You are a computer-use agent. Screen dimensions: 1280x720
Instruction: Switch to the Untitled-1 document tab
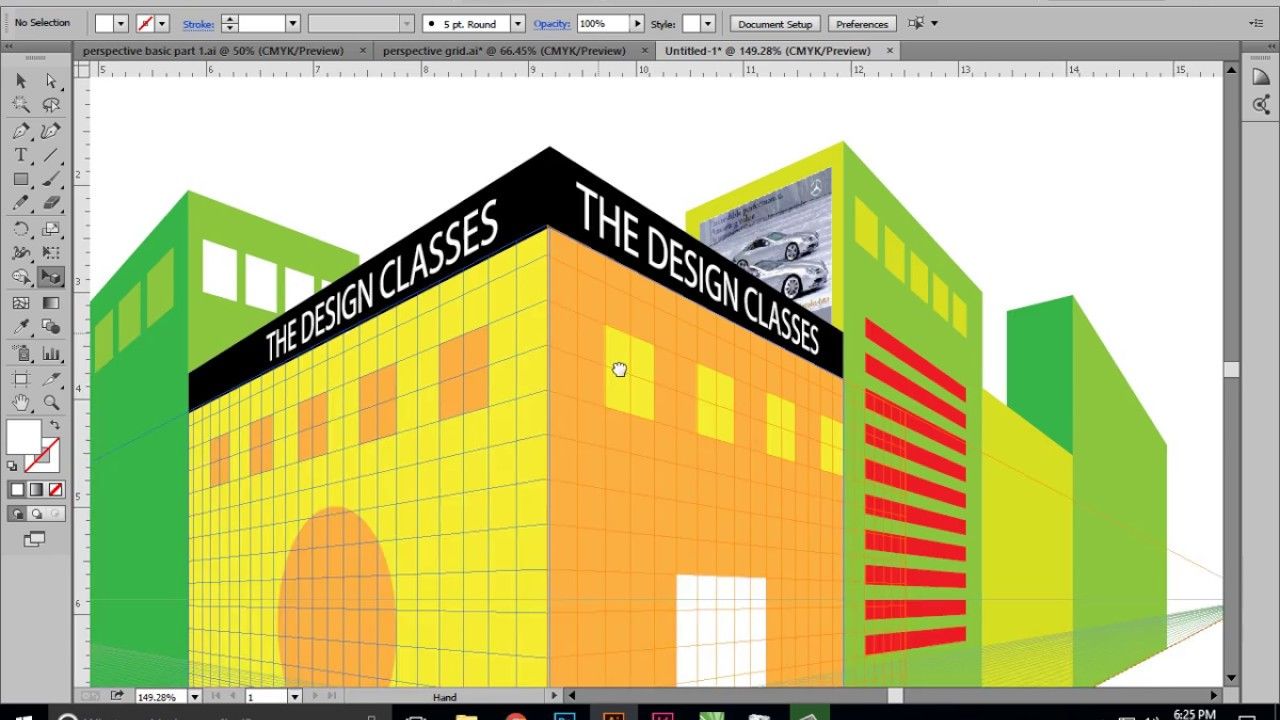pyautogui.click(x=768, y=50)
